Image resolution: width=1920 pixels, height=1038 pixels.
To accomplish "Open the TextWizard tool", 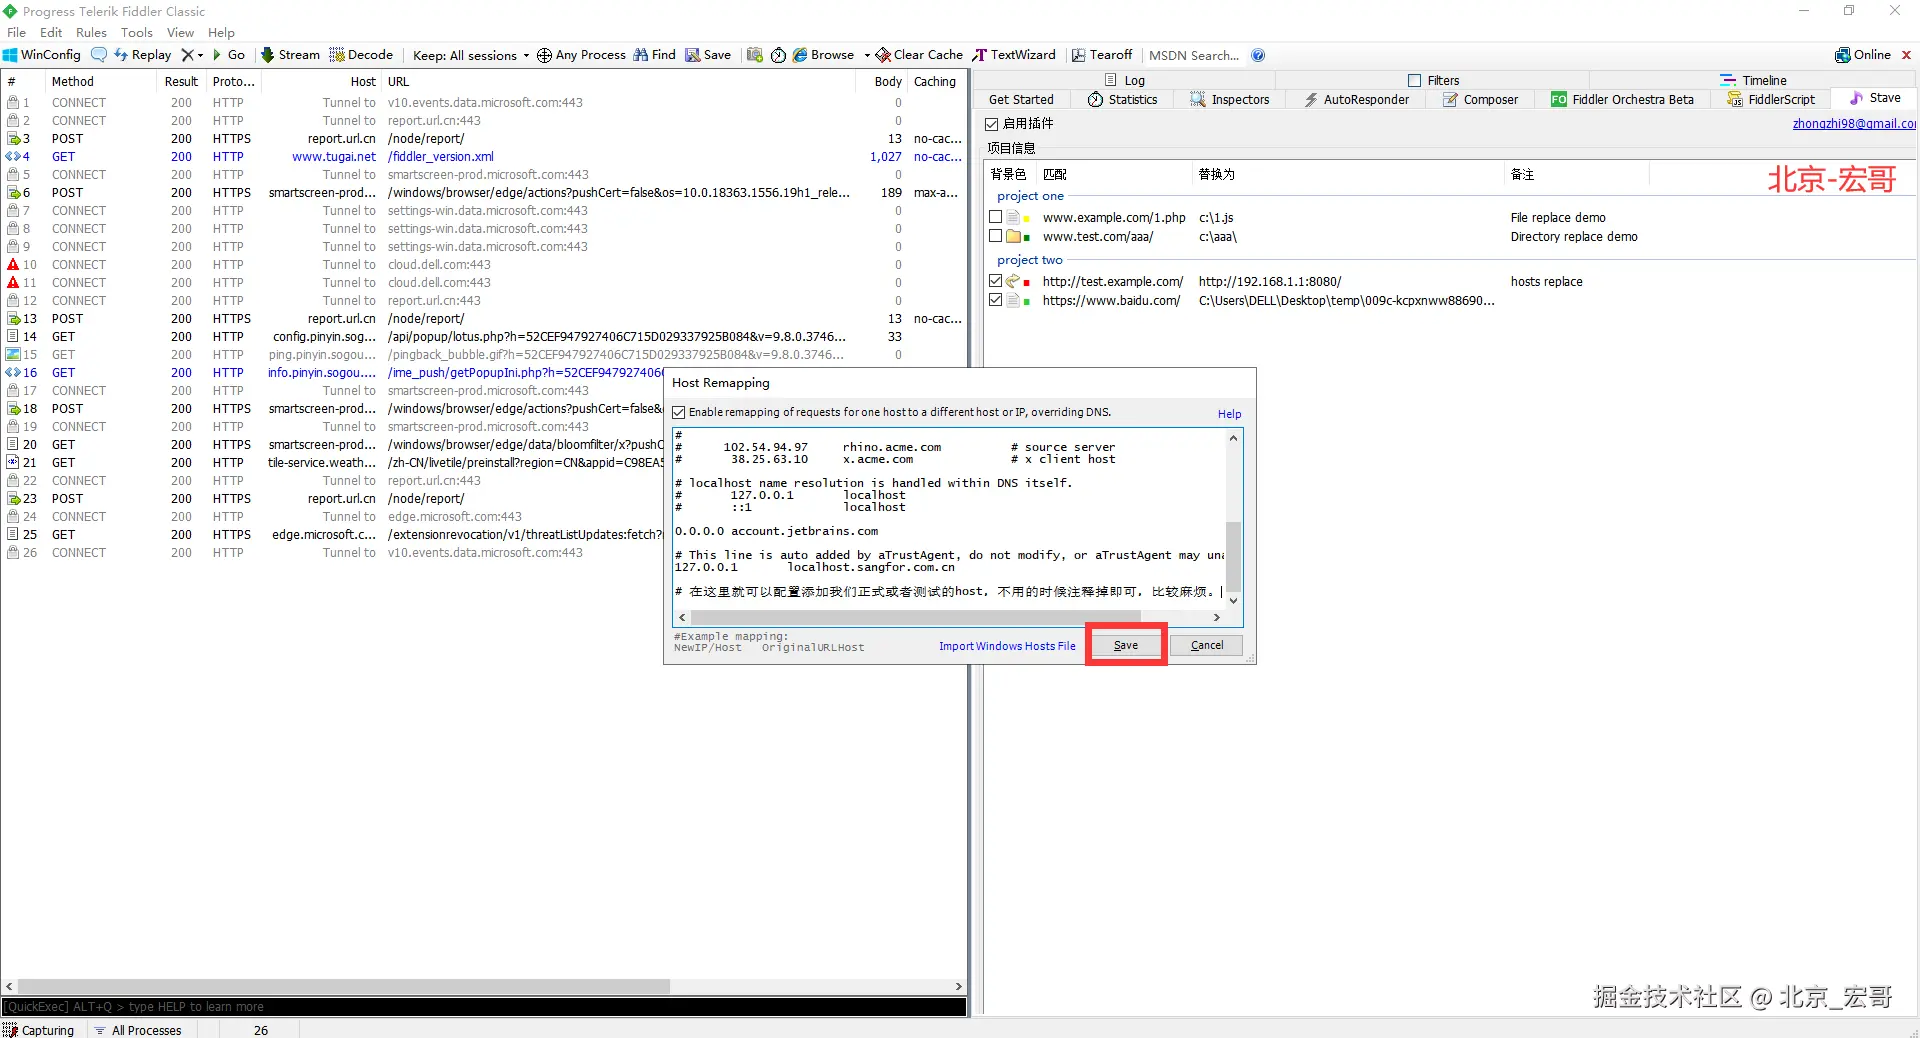I will pos(1014,55).
